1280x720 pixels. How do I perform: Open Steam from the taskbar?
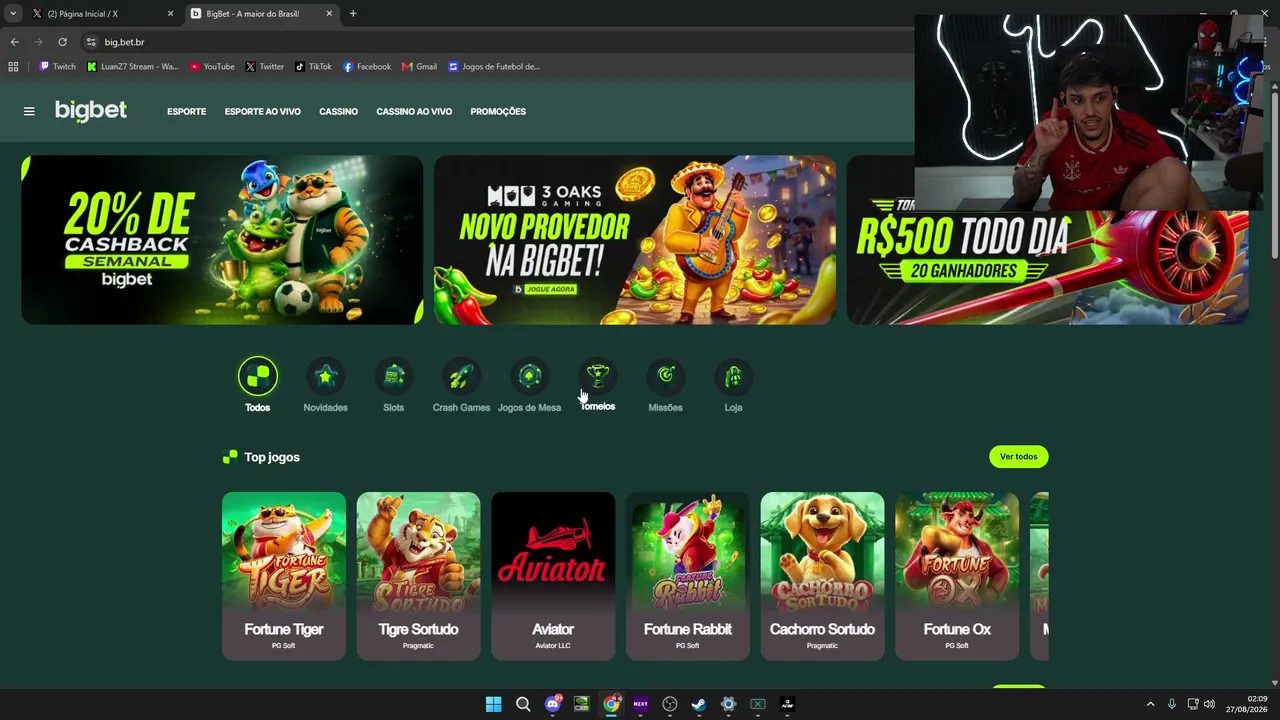click(699, 704)
